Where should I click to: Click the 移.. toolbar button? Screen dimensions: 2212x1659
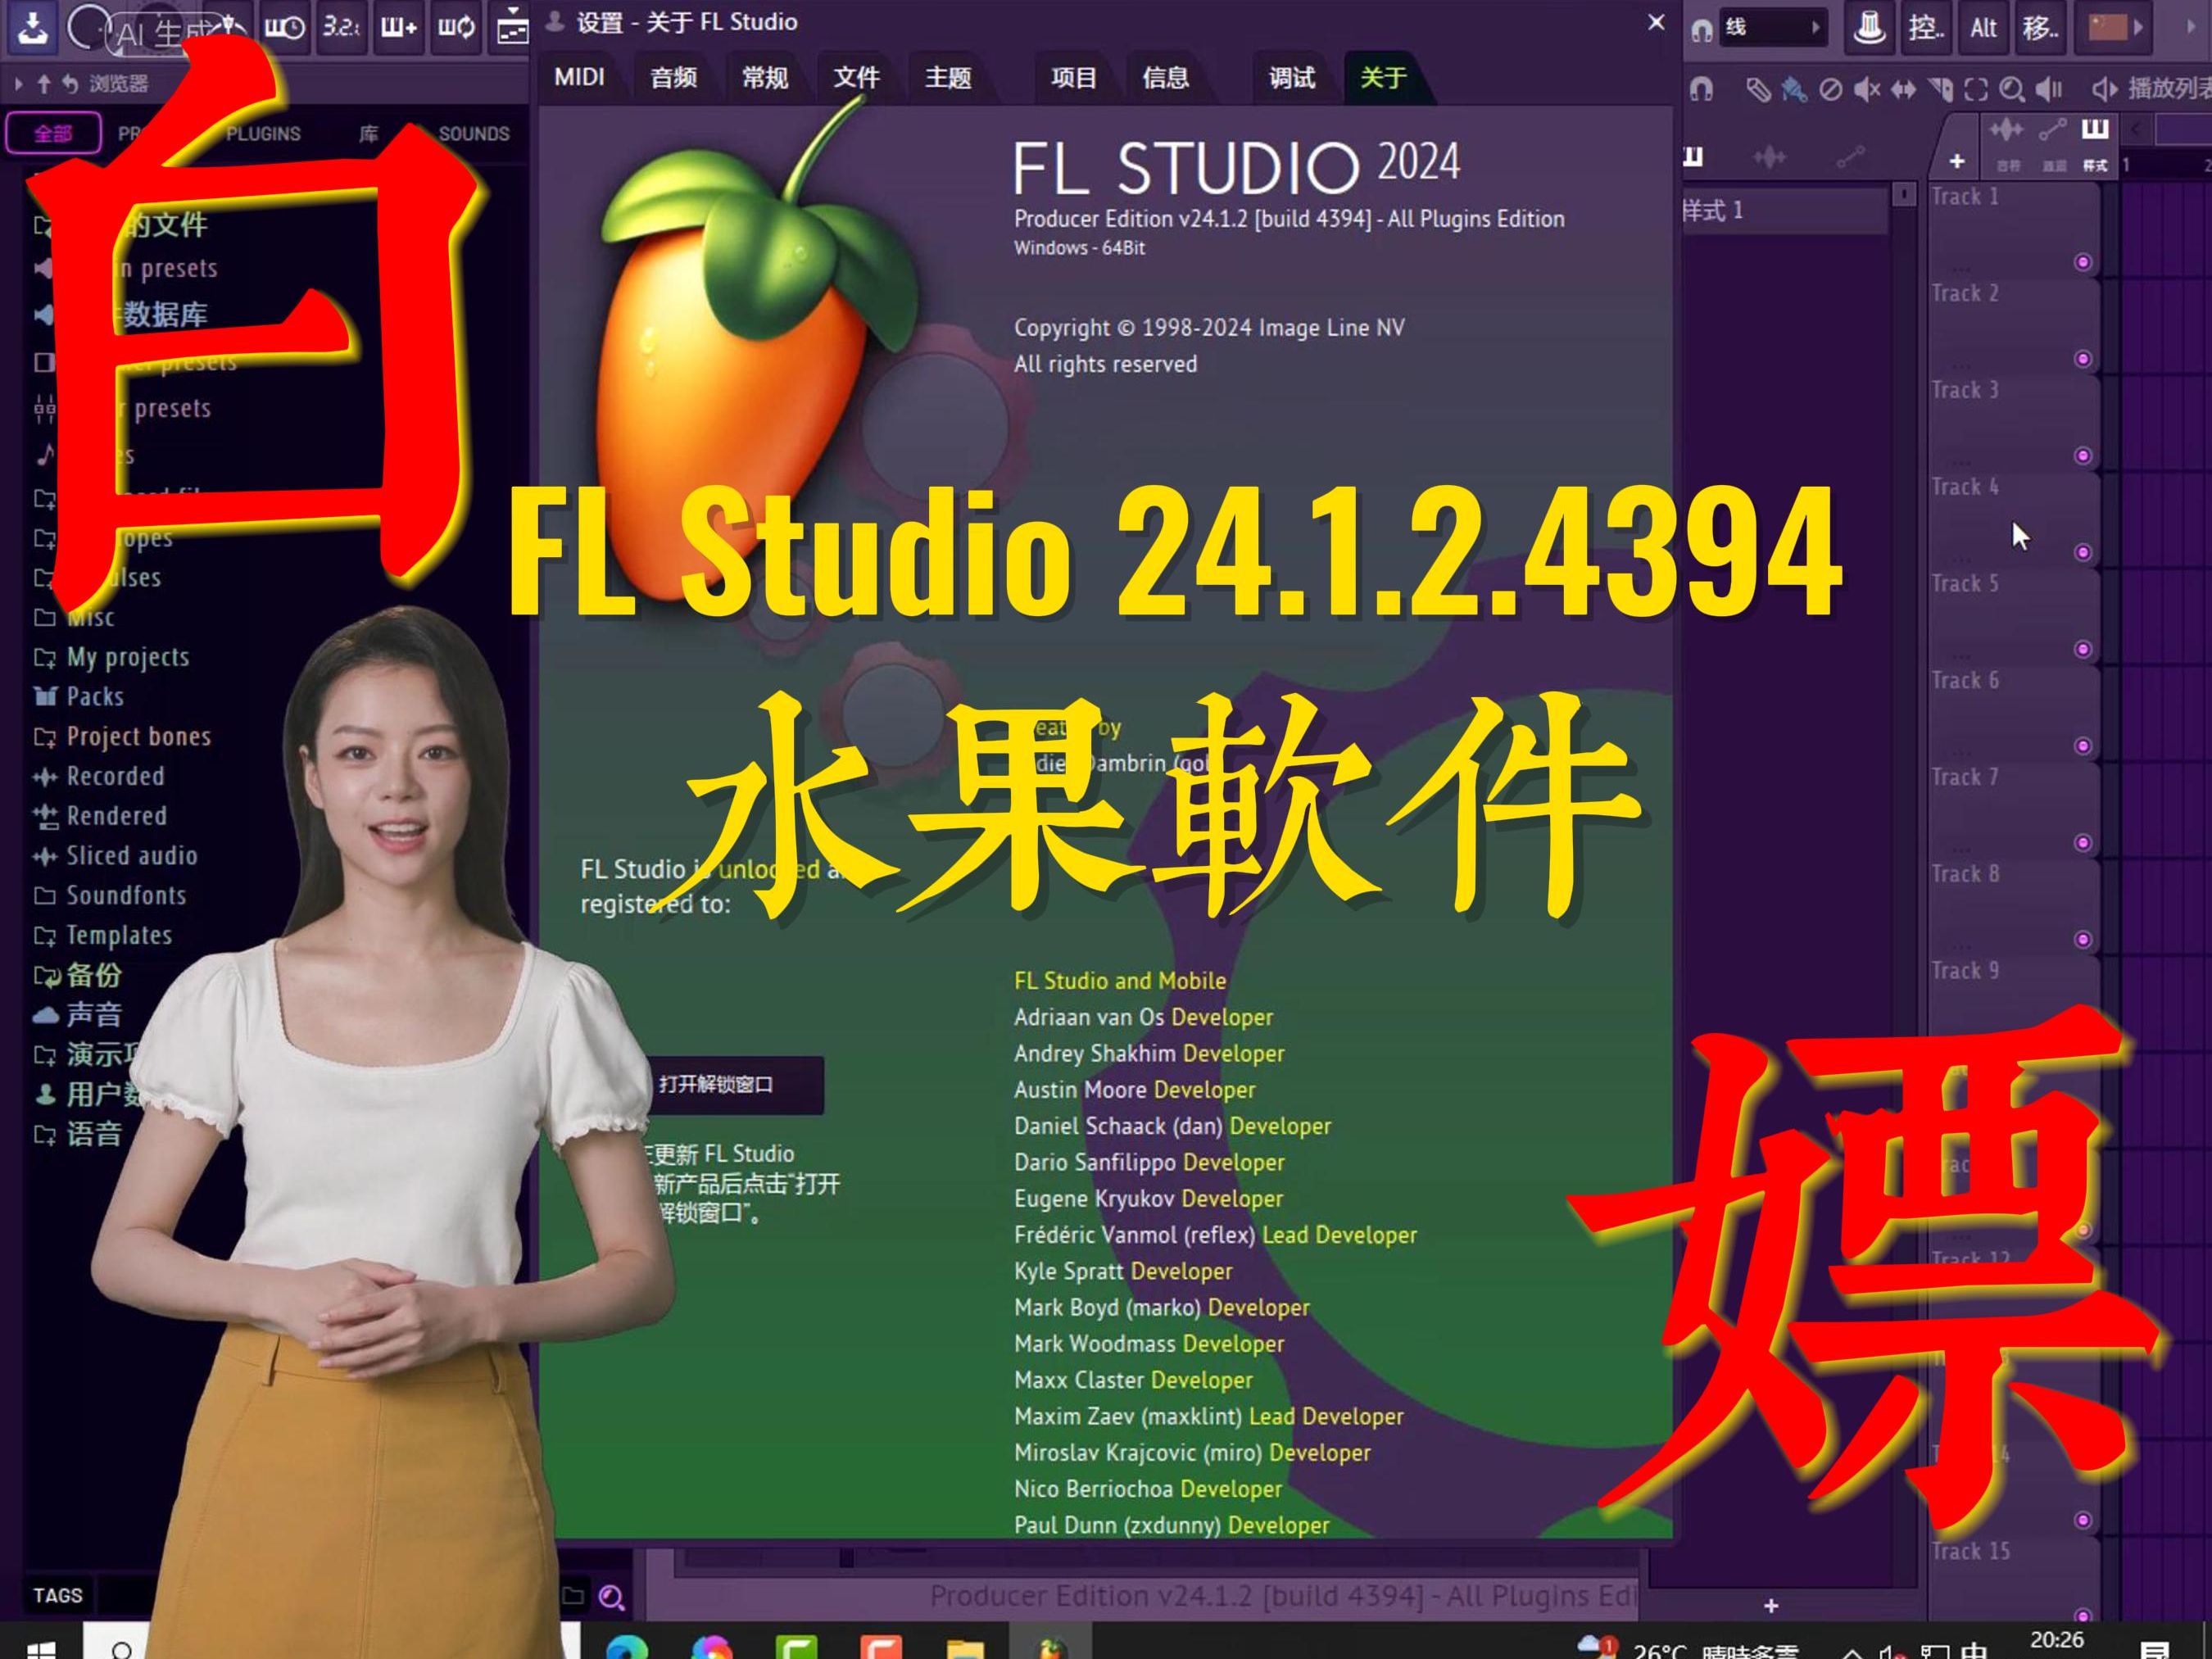2040,27
